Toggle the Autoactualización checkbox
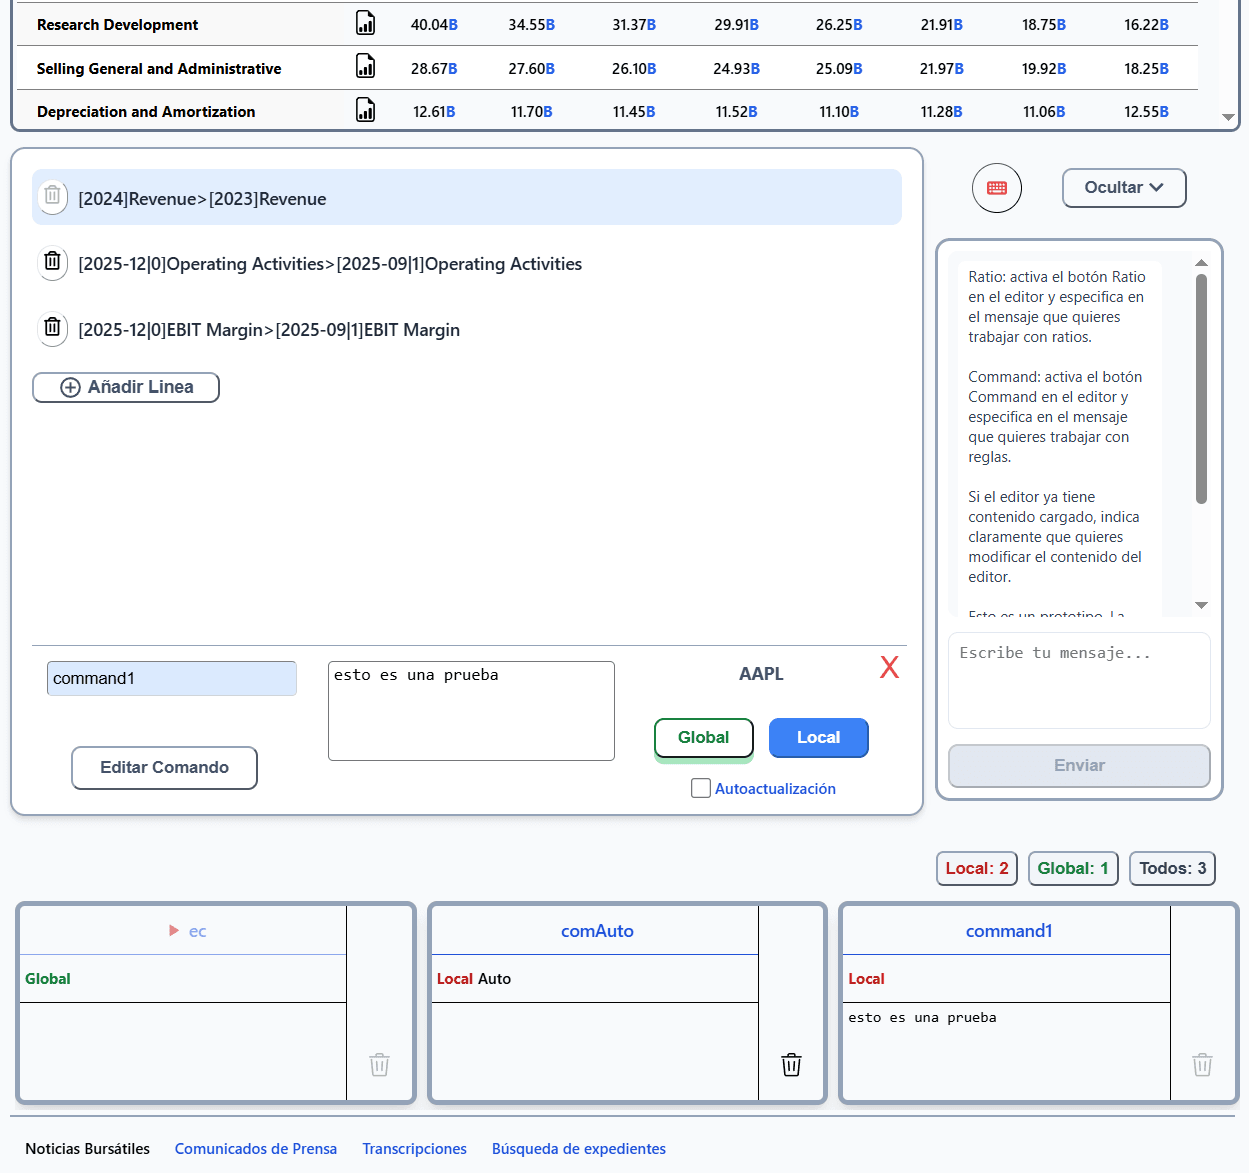Viewport: 1249px width, 1173px height. click(x=701, y=788)
